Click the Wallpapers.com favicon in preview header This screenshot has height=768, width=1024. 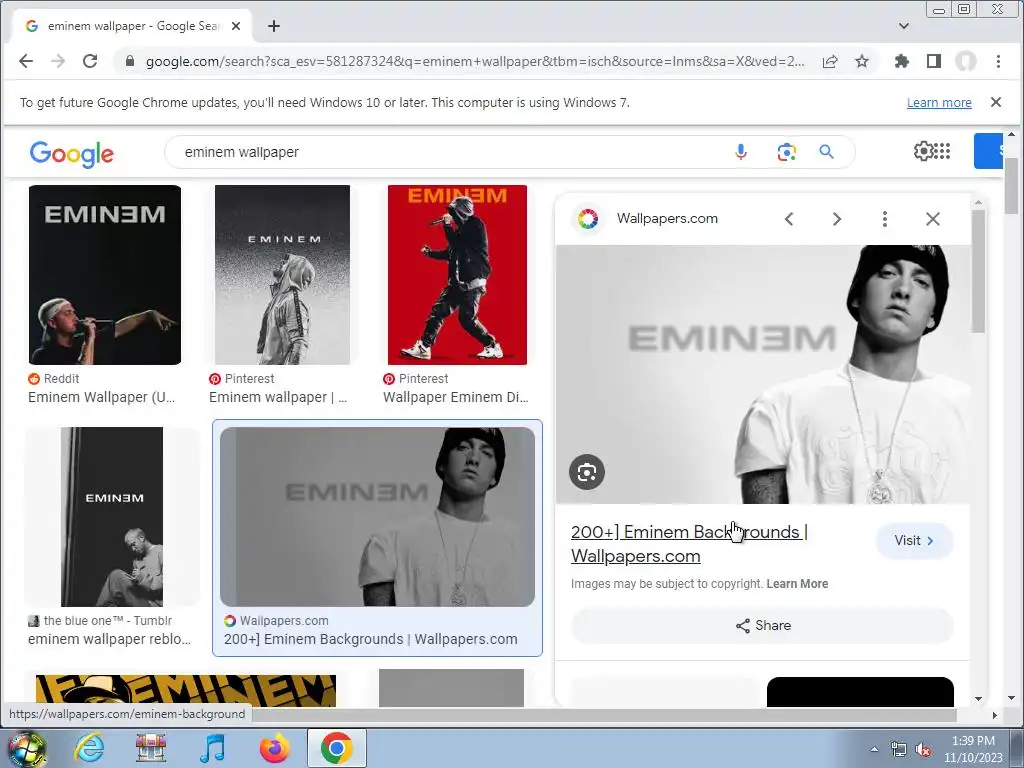click(x=588, y=219)
